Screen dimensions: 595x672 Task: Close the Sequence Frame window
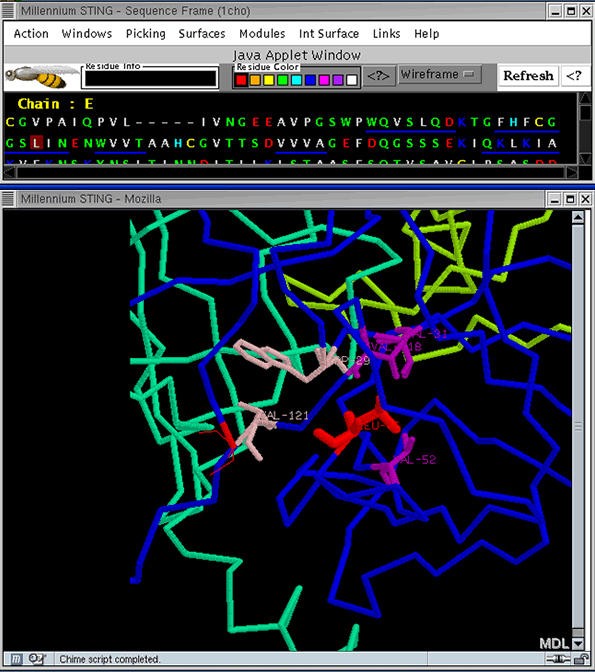pos(586,11)
